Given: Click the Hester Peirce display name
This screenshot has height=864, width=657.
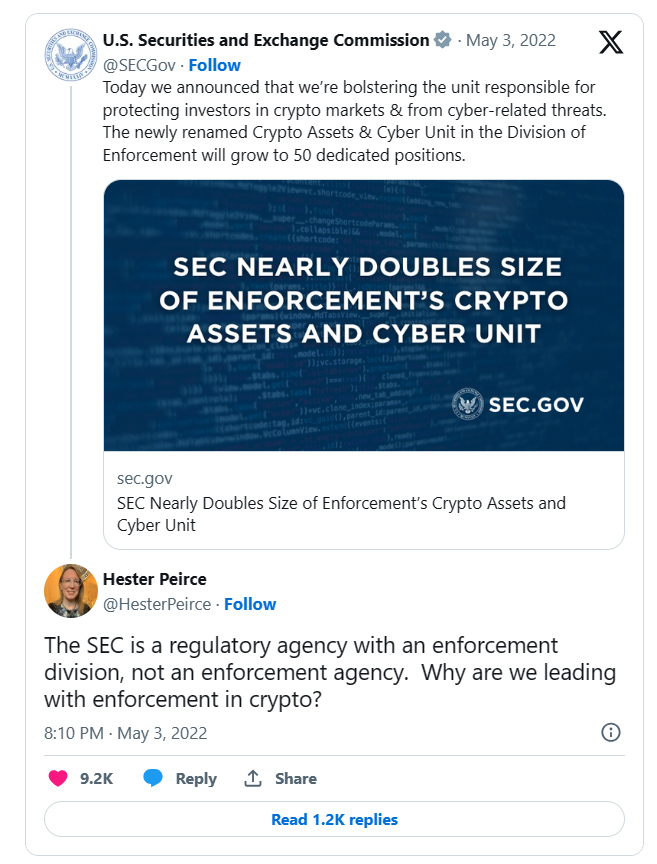Looking at the screenshot, I should [154, 579].
